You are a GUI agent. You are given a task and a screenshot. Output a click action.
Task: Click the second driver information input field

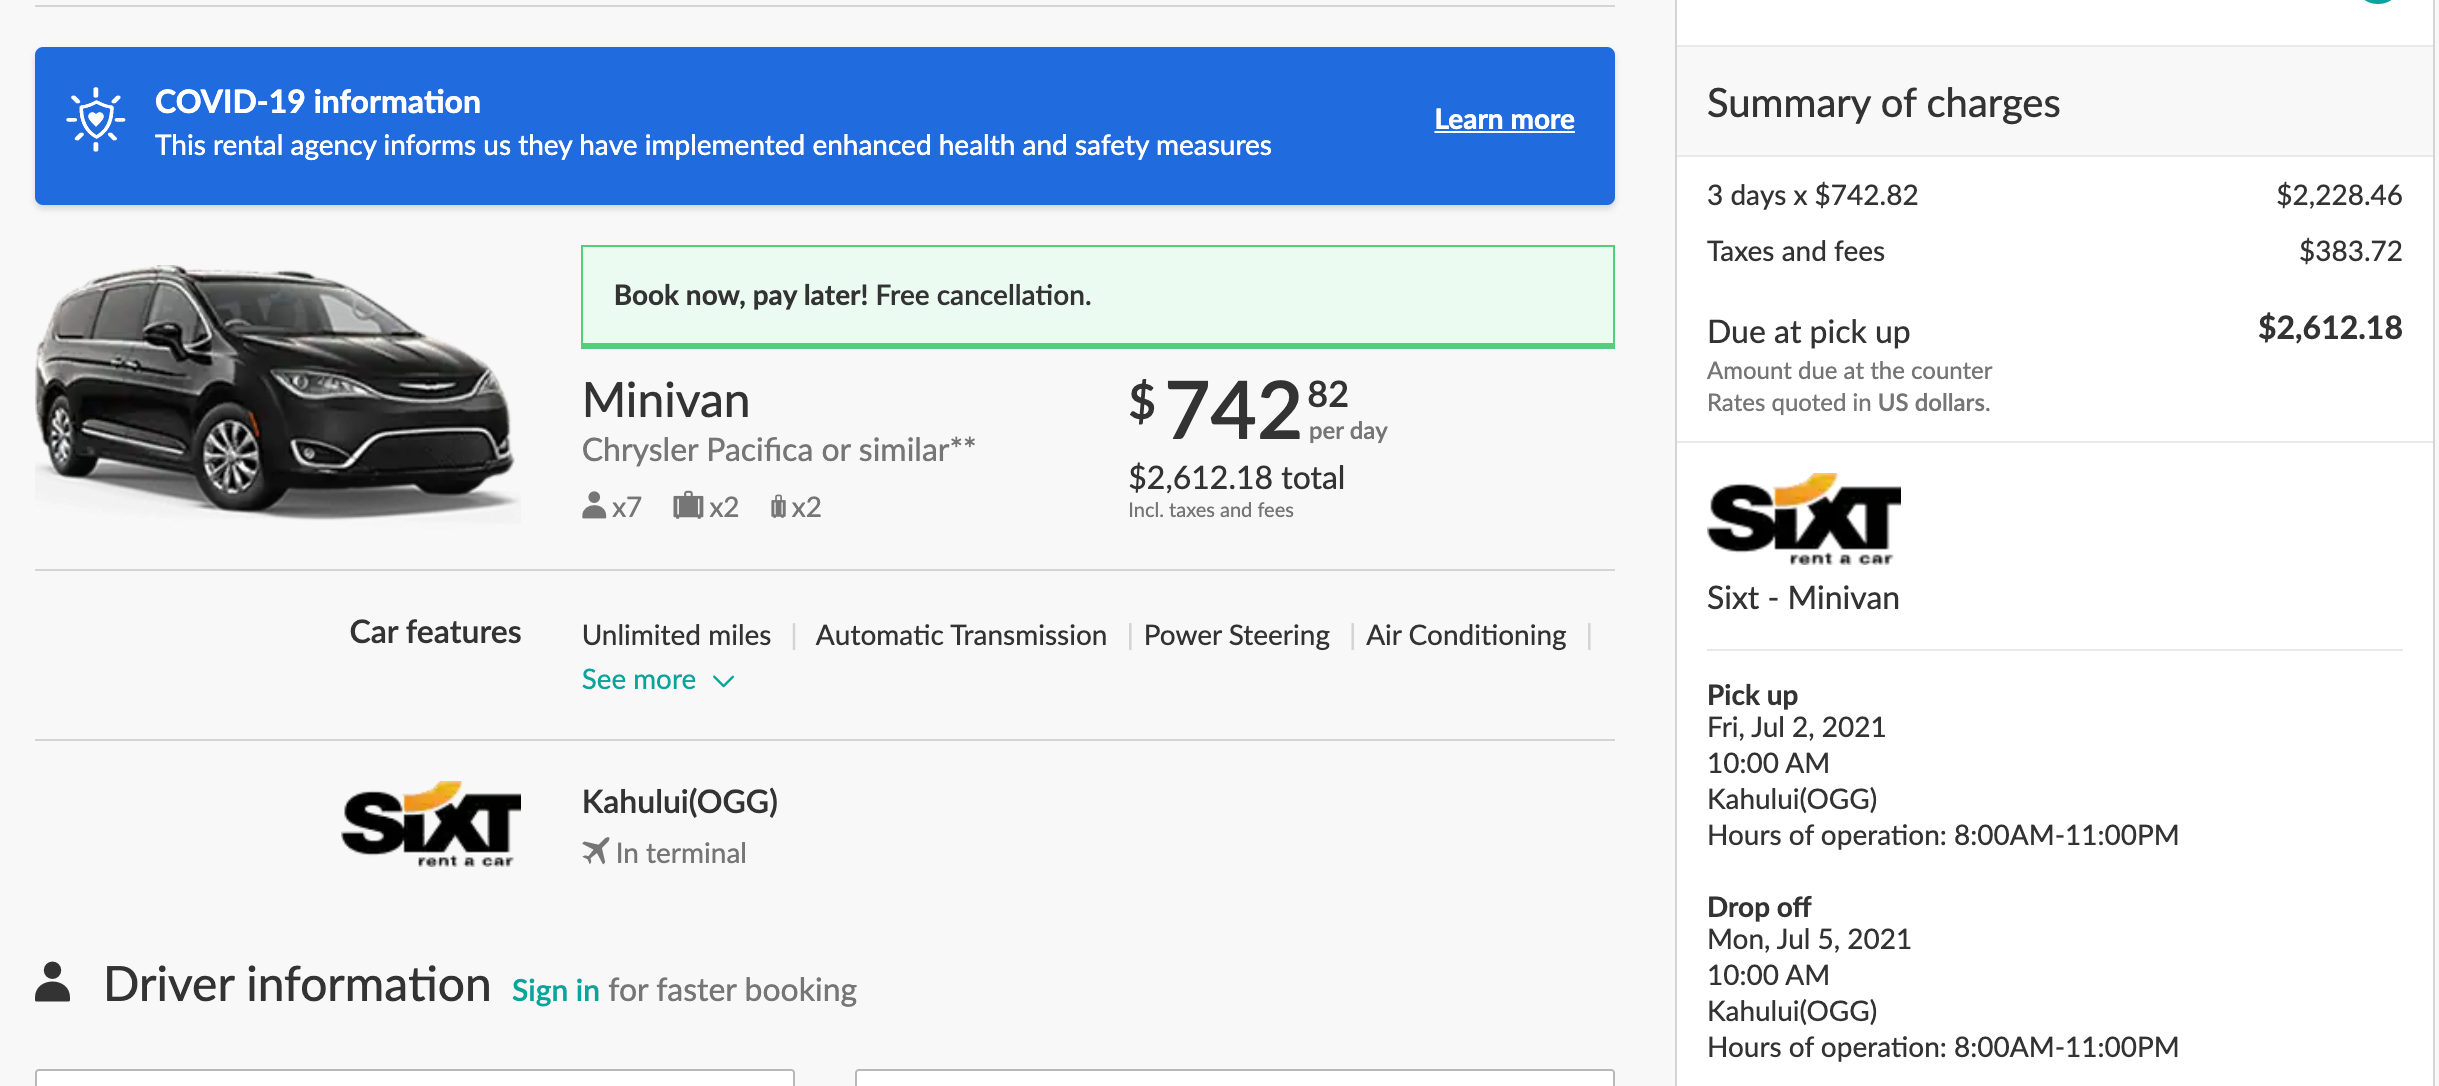pyautogui.click(x=1234, y=1077)
